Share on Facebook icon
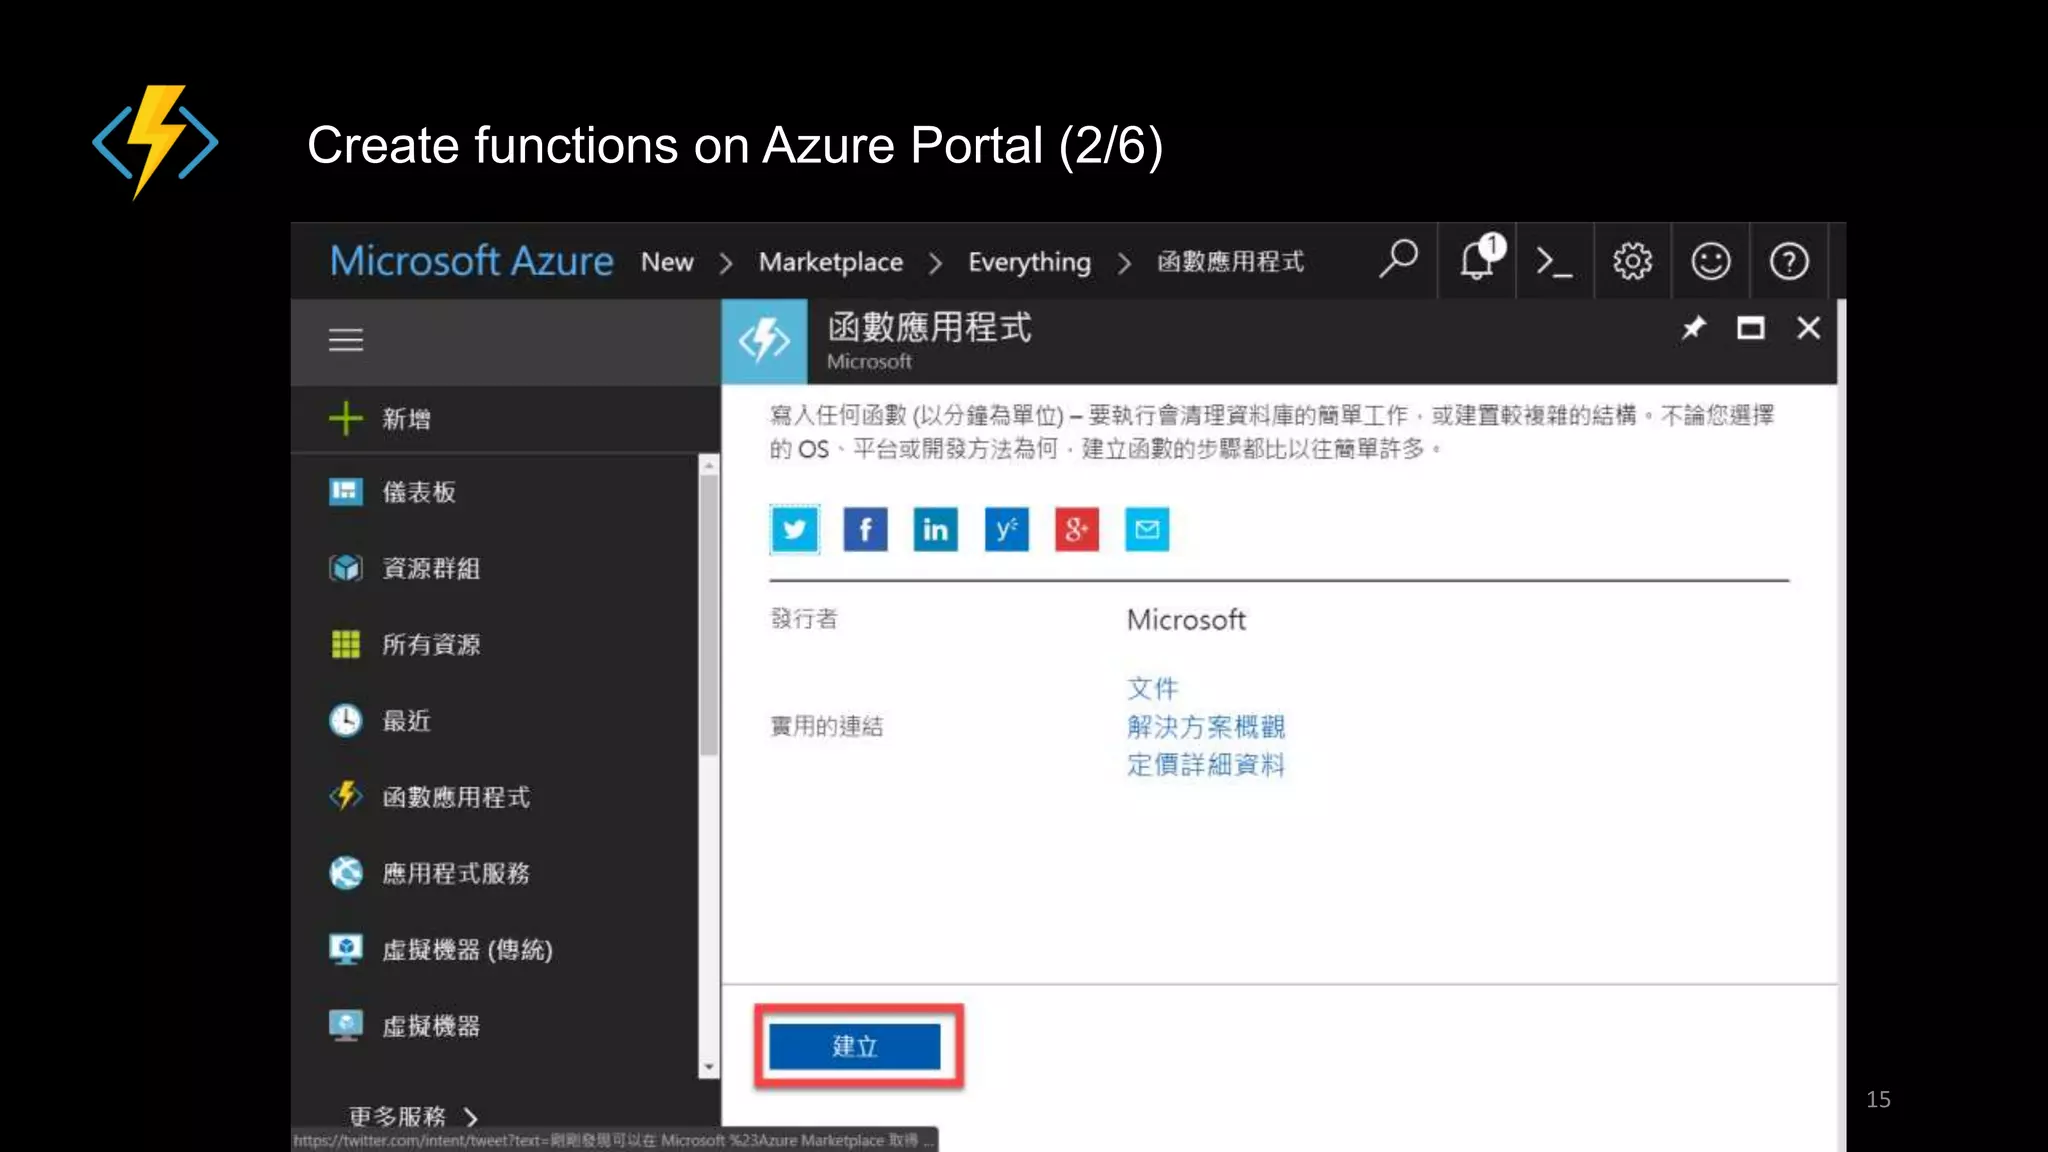Screen dimensions: 2048x1152 coord(865,529)
